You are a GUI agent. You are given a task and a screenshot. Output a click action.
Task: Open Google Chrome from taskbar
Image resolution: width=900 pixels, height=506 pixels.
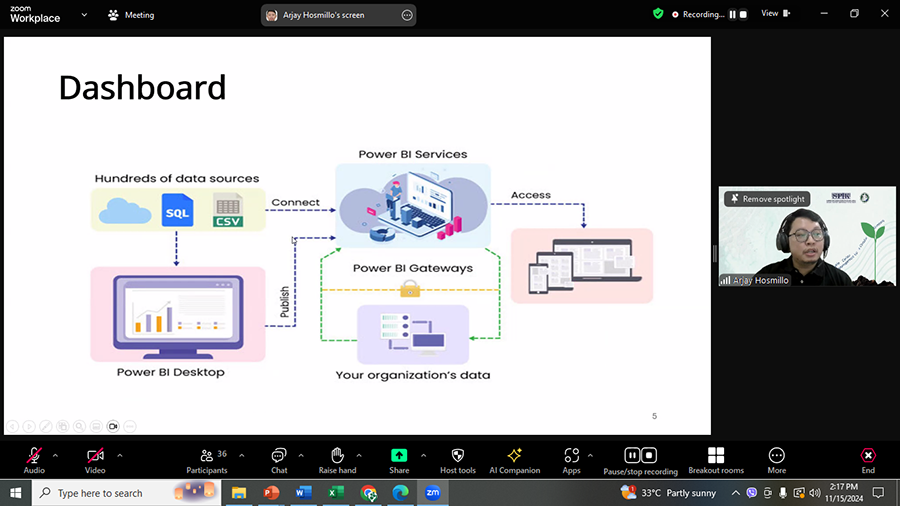coord(368,493)
